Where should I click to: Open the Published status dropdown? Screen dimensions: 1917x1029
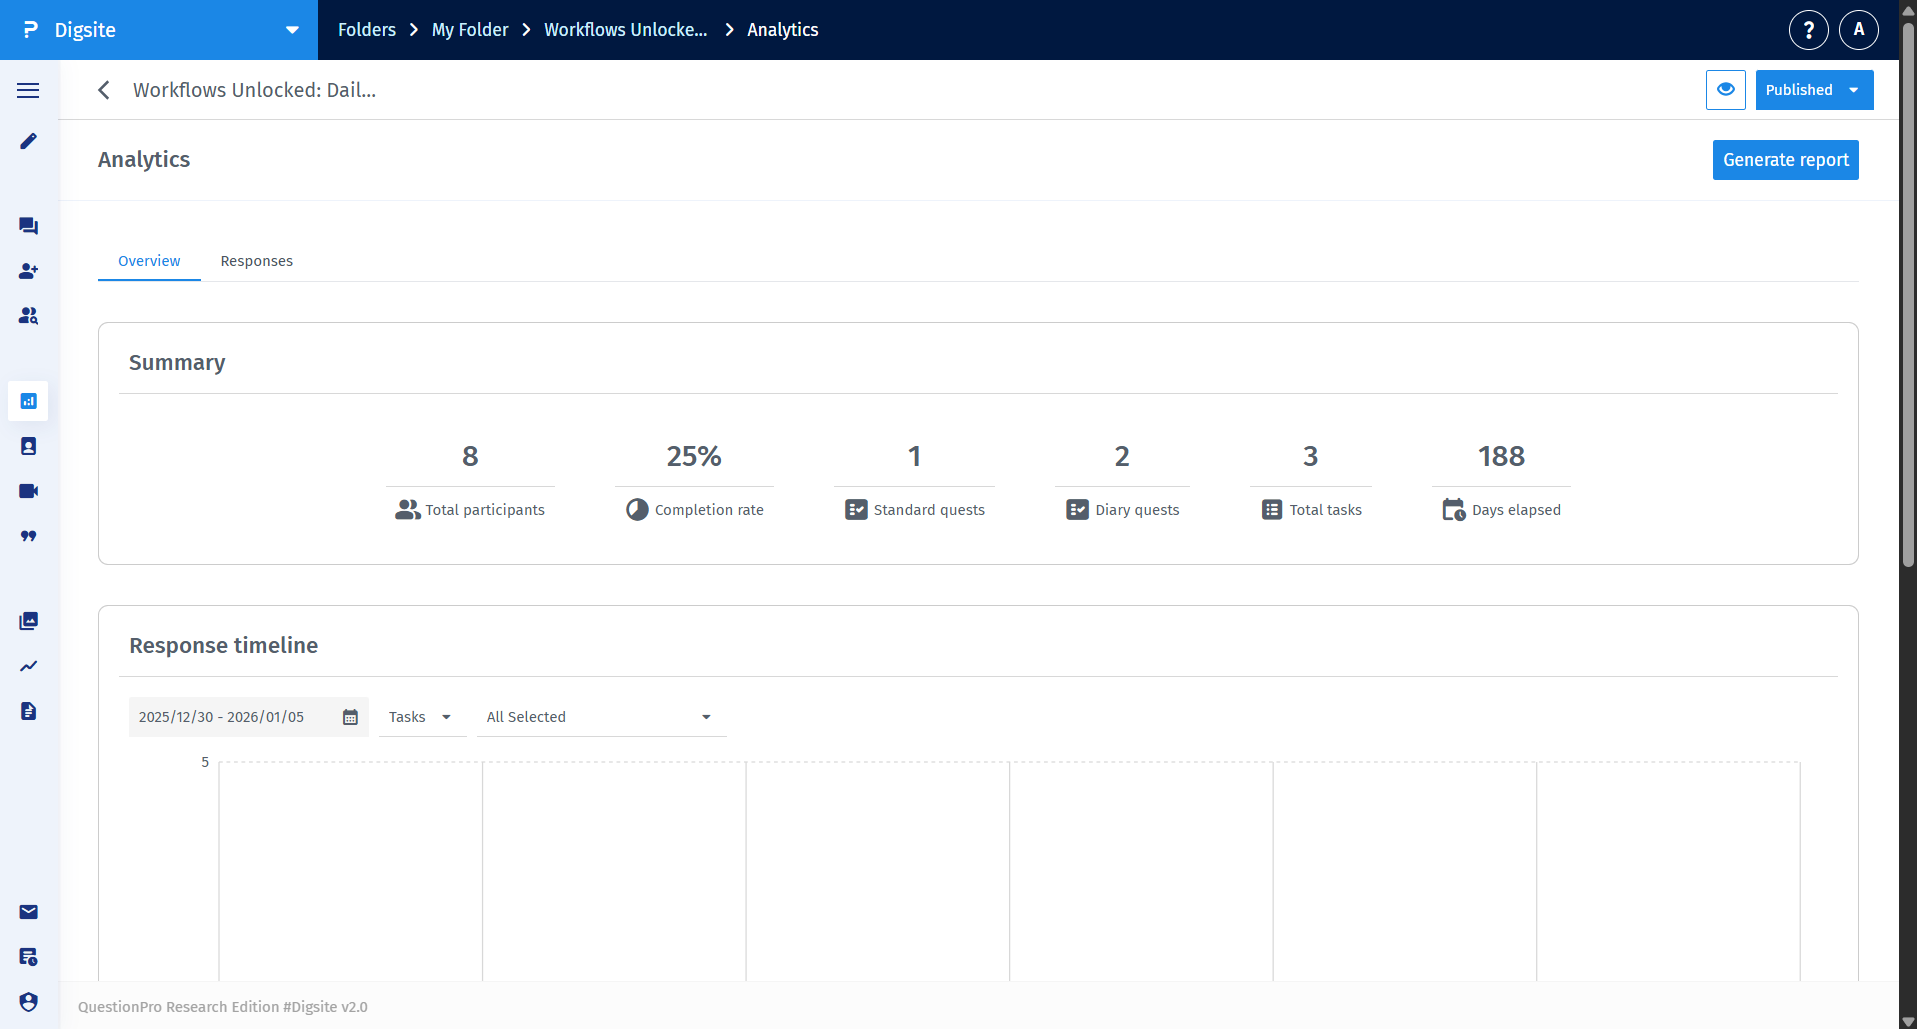click(x=1814, y=90)
